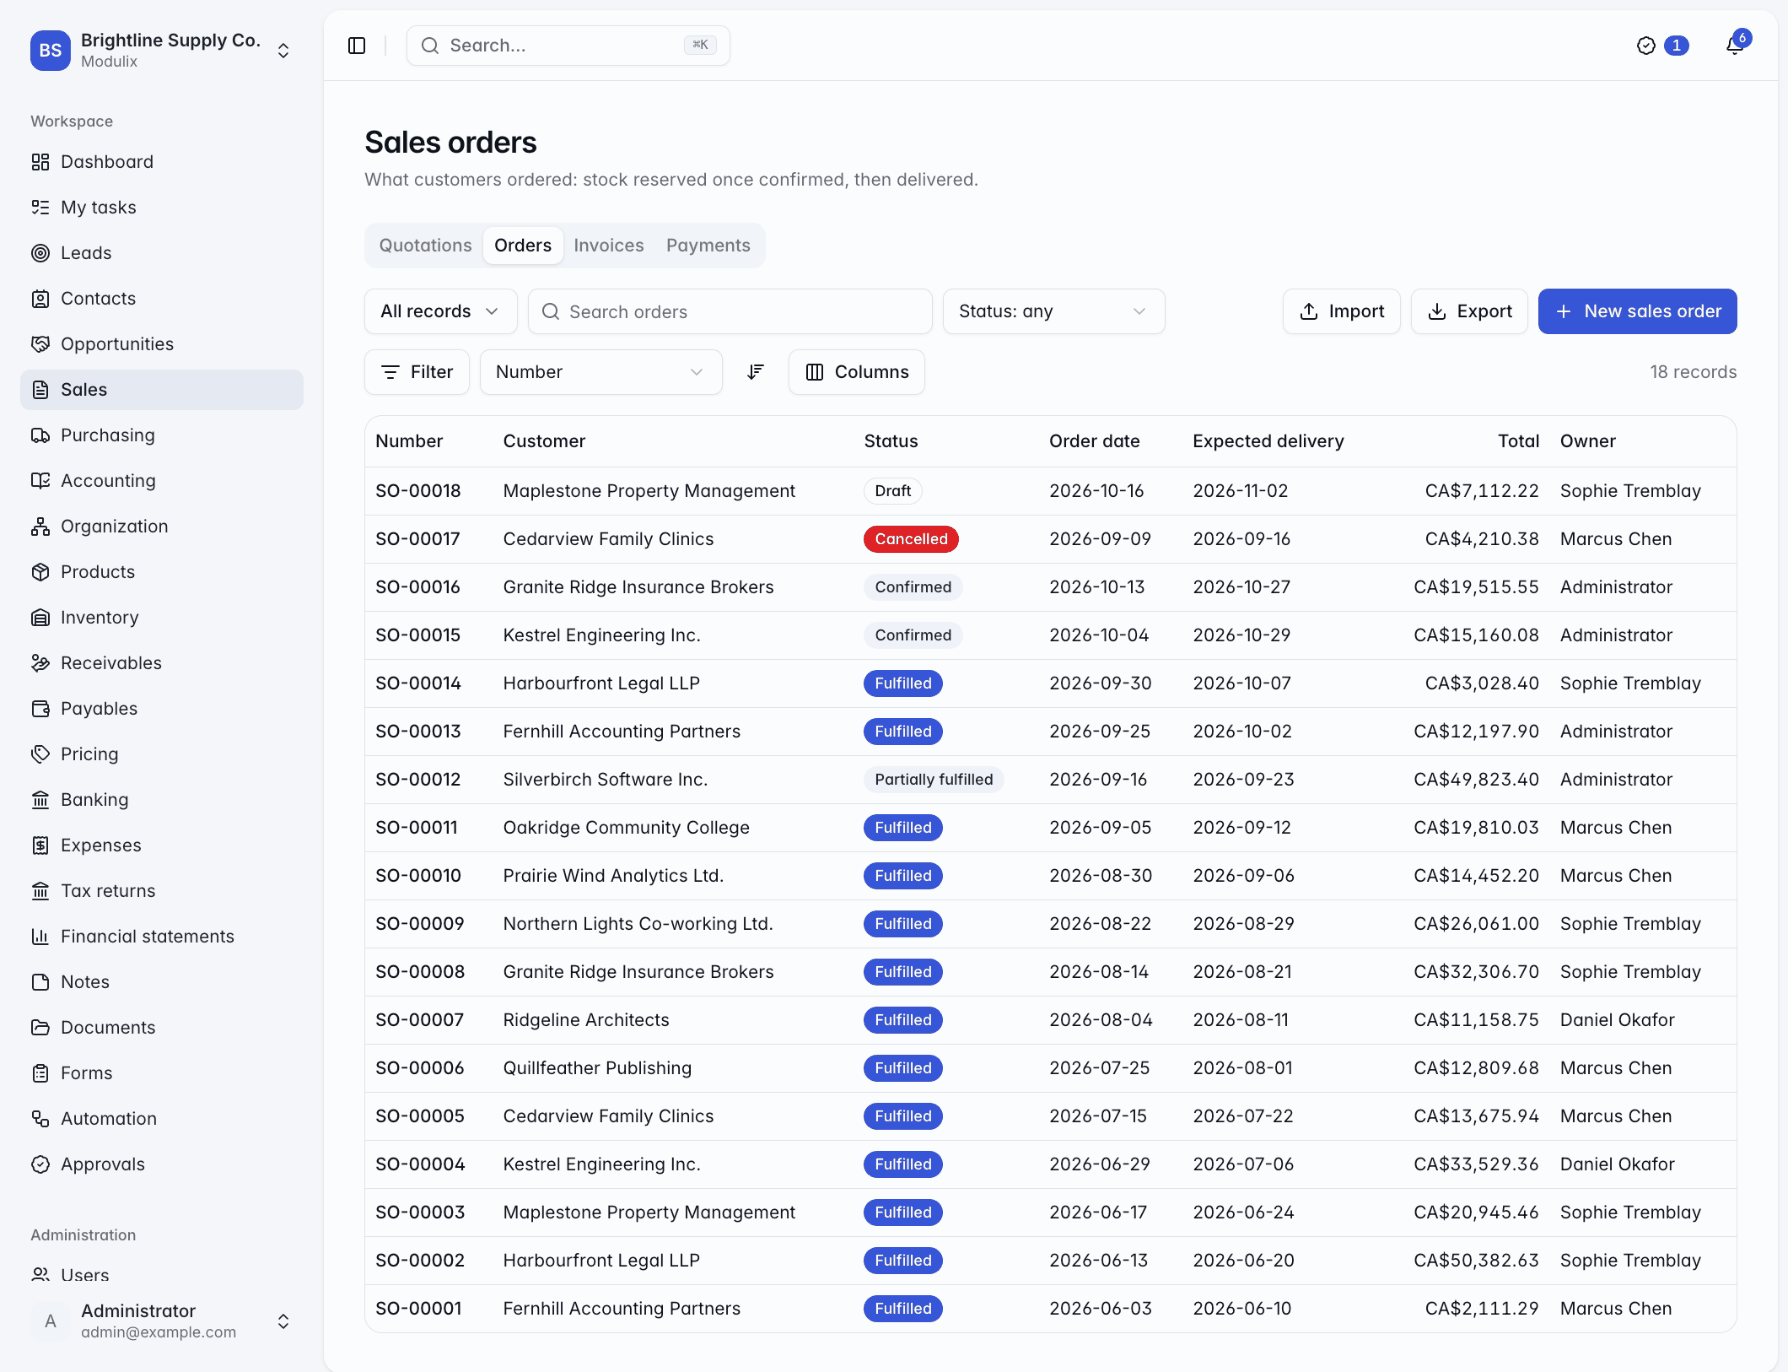1788x1372 pixels.
Task: Focus the Search orders field
Action: pos(730,312)
